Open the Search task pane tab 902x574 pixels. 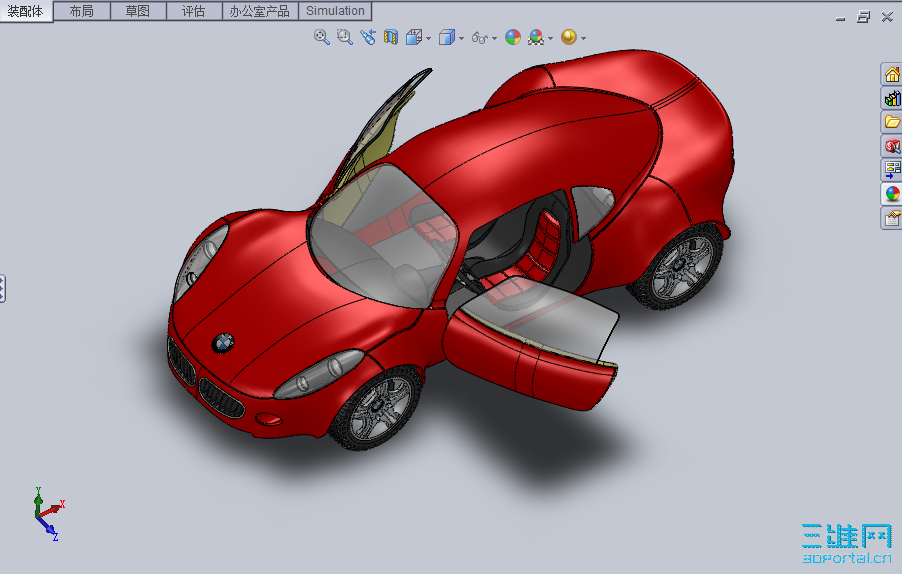(891, 146)
